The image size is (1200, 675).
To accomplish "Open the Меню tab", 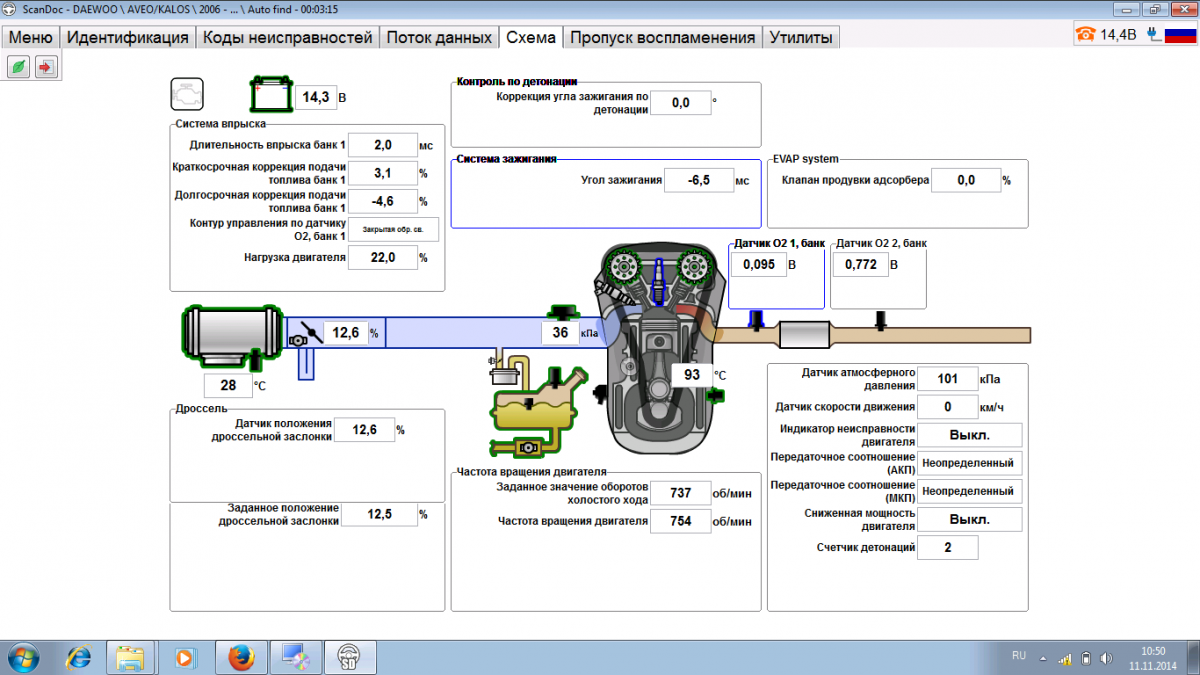I will pyautogui.click(x=30, y=38).
